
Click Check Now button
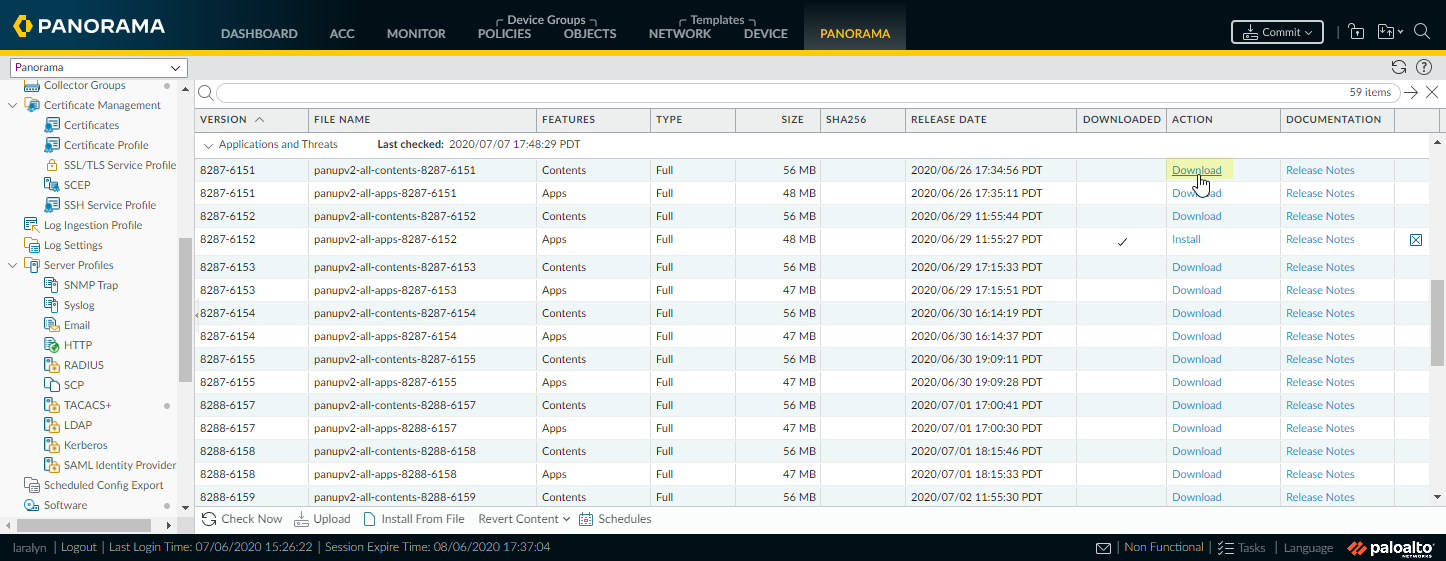coord(242,519)
